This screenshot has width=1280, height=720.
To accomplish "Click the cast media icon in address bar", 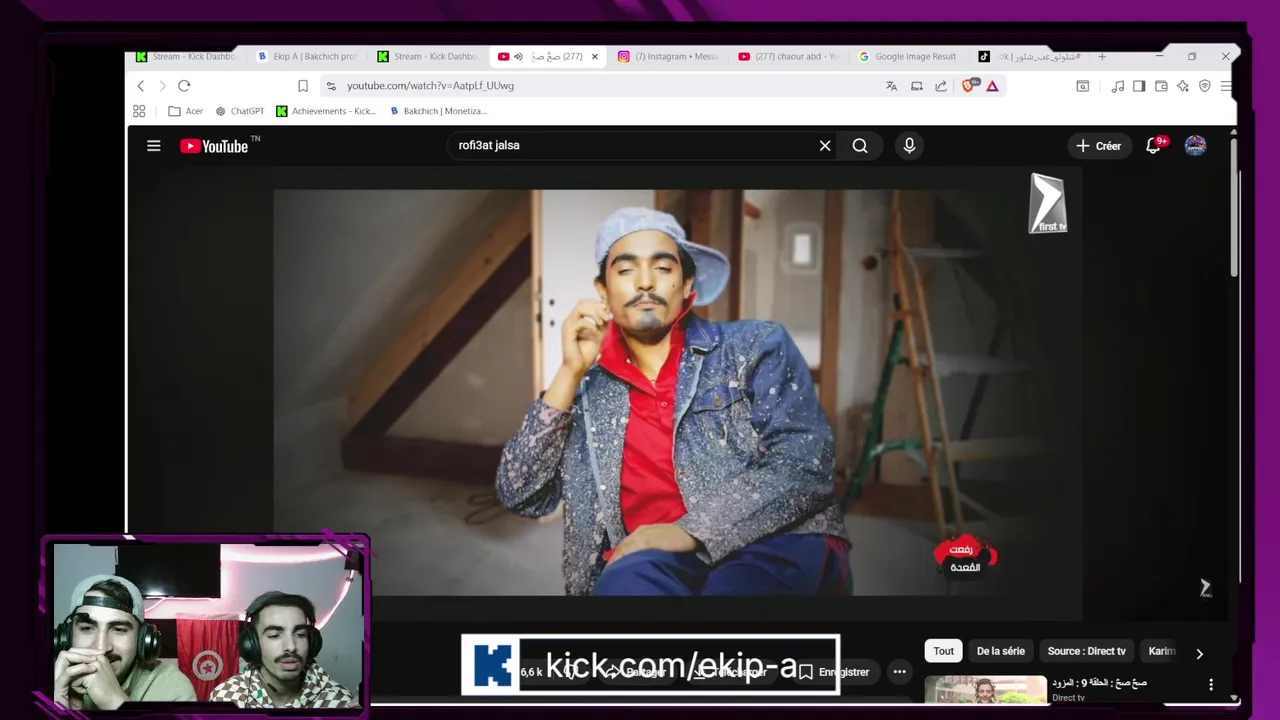I will point(916,86).
